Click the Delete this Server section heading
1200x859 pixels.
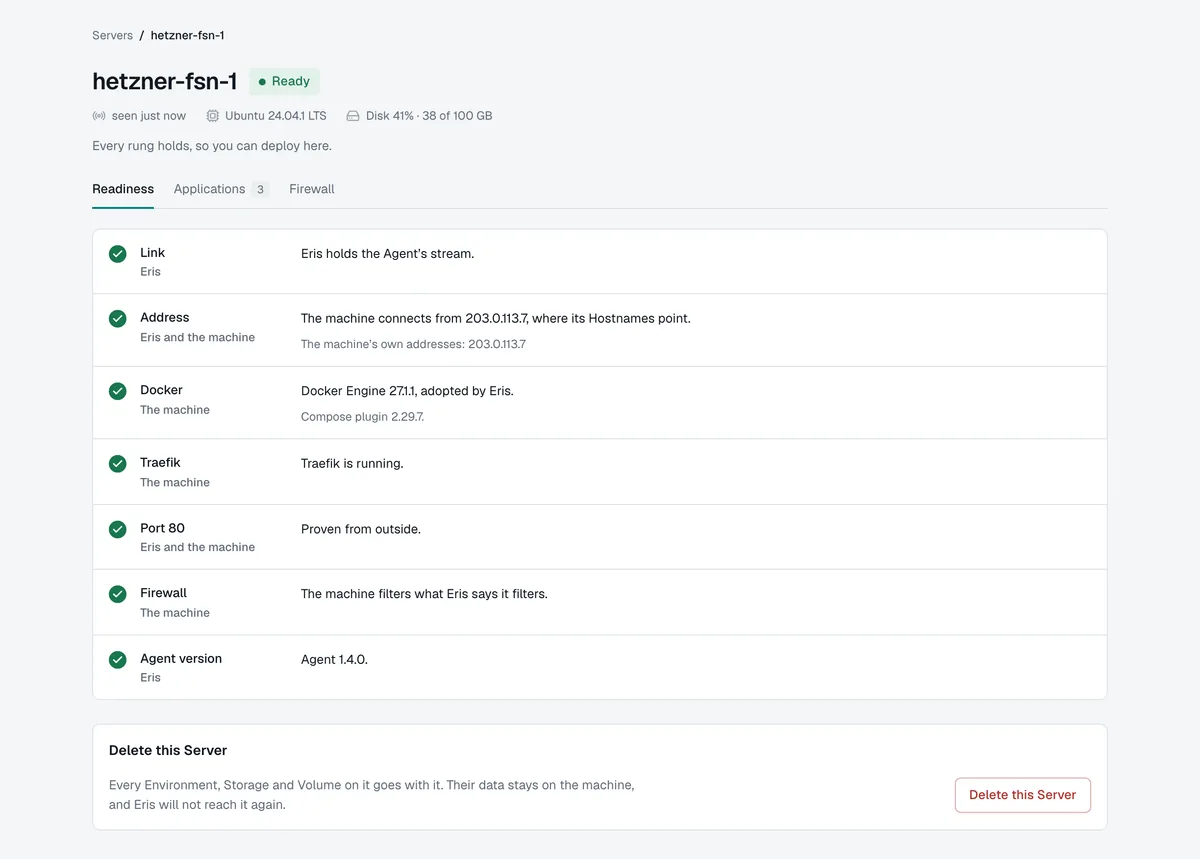(168, 750)
